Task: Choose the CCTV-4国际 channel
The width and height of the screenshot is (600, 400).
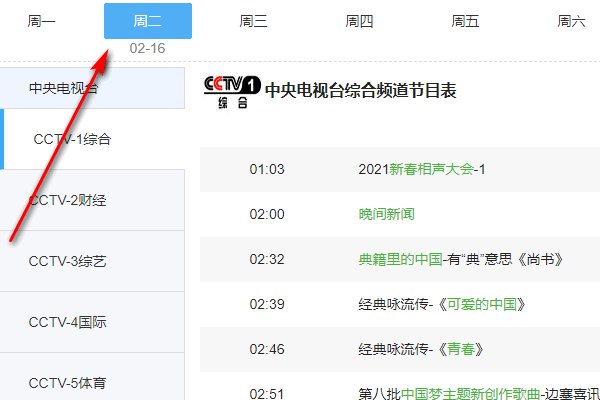Action: click(x=92, y=322)
